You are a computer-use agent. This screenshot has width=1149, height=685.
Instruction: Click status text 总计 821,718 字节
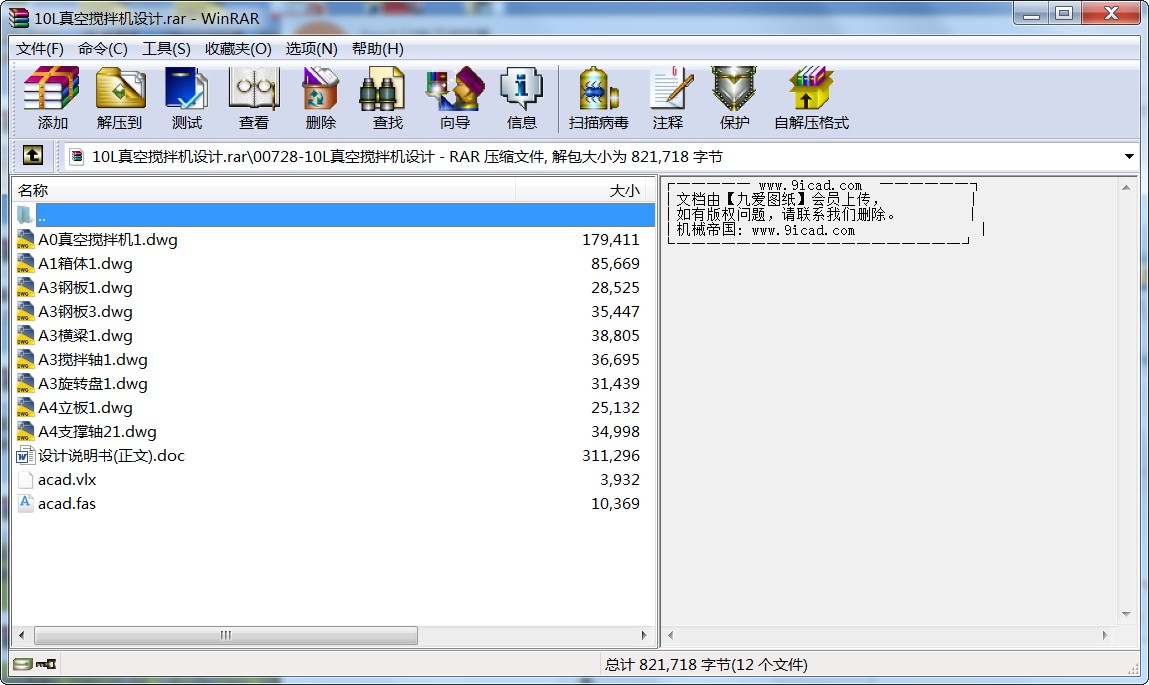(706, 664)
